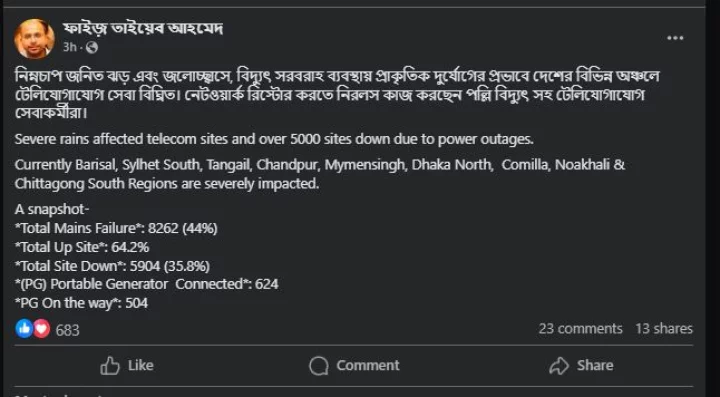View the 13 shares list

pyautogui.click(x=664, y=329)
